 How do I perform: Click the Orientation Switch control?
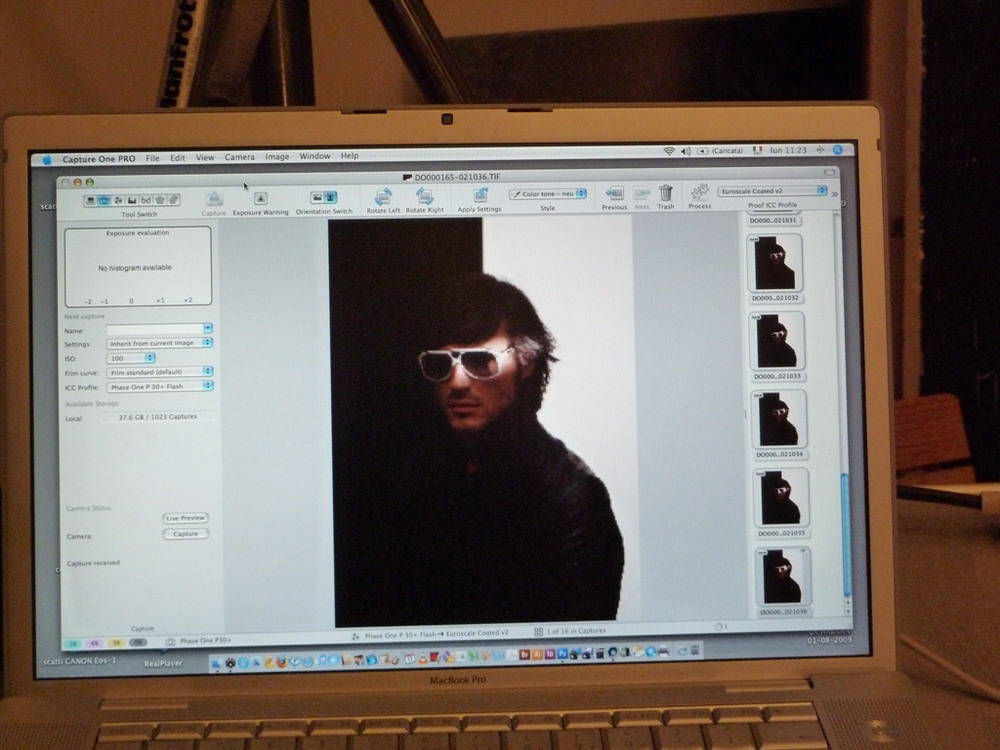coord(323,198)
